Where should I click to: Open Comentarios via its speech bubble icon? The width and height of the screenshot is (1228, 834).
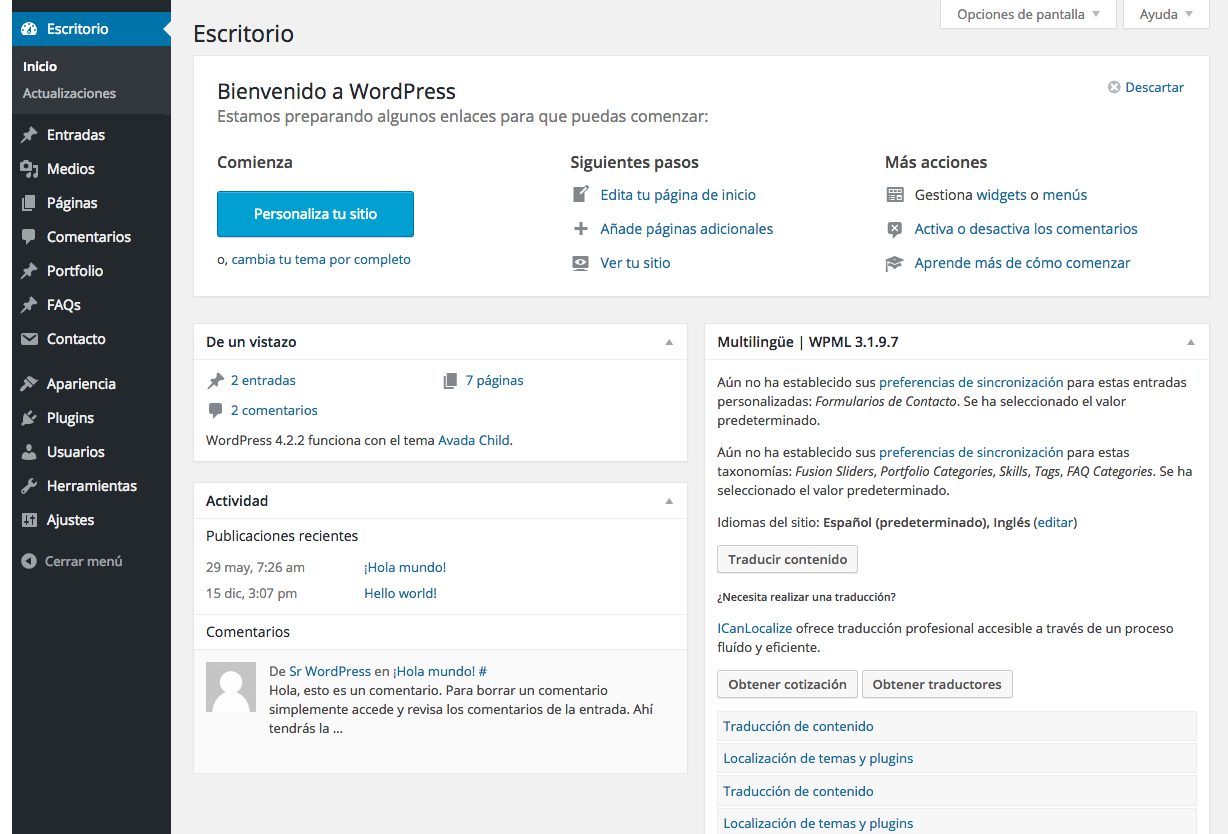coord(29,236)
